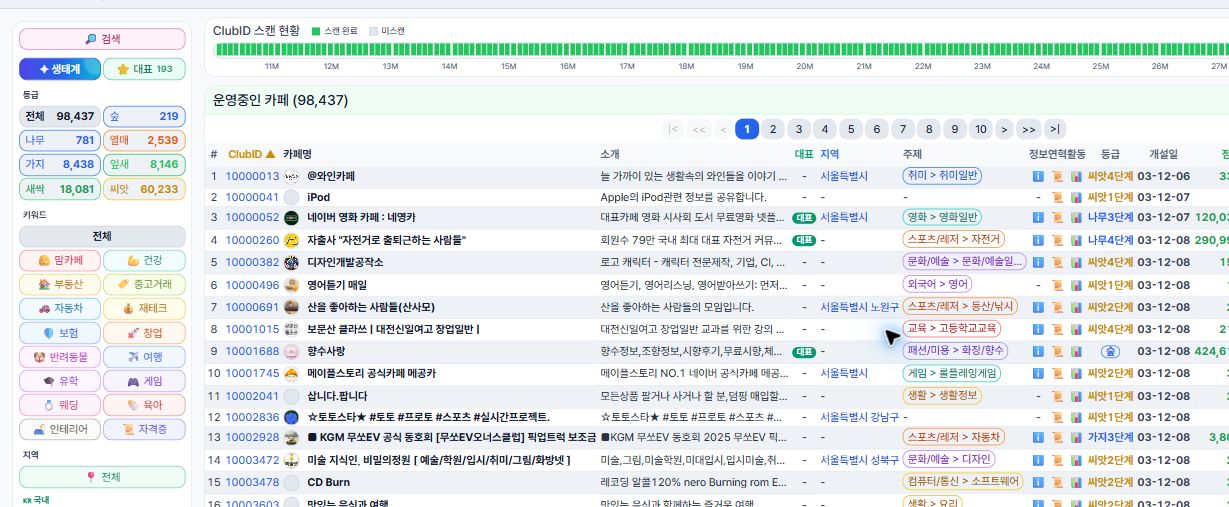Click the 주제 column header
1229x507 pixels.
click(x=912, y=154)
